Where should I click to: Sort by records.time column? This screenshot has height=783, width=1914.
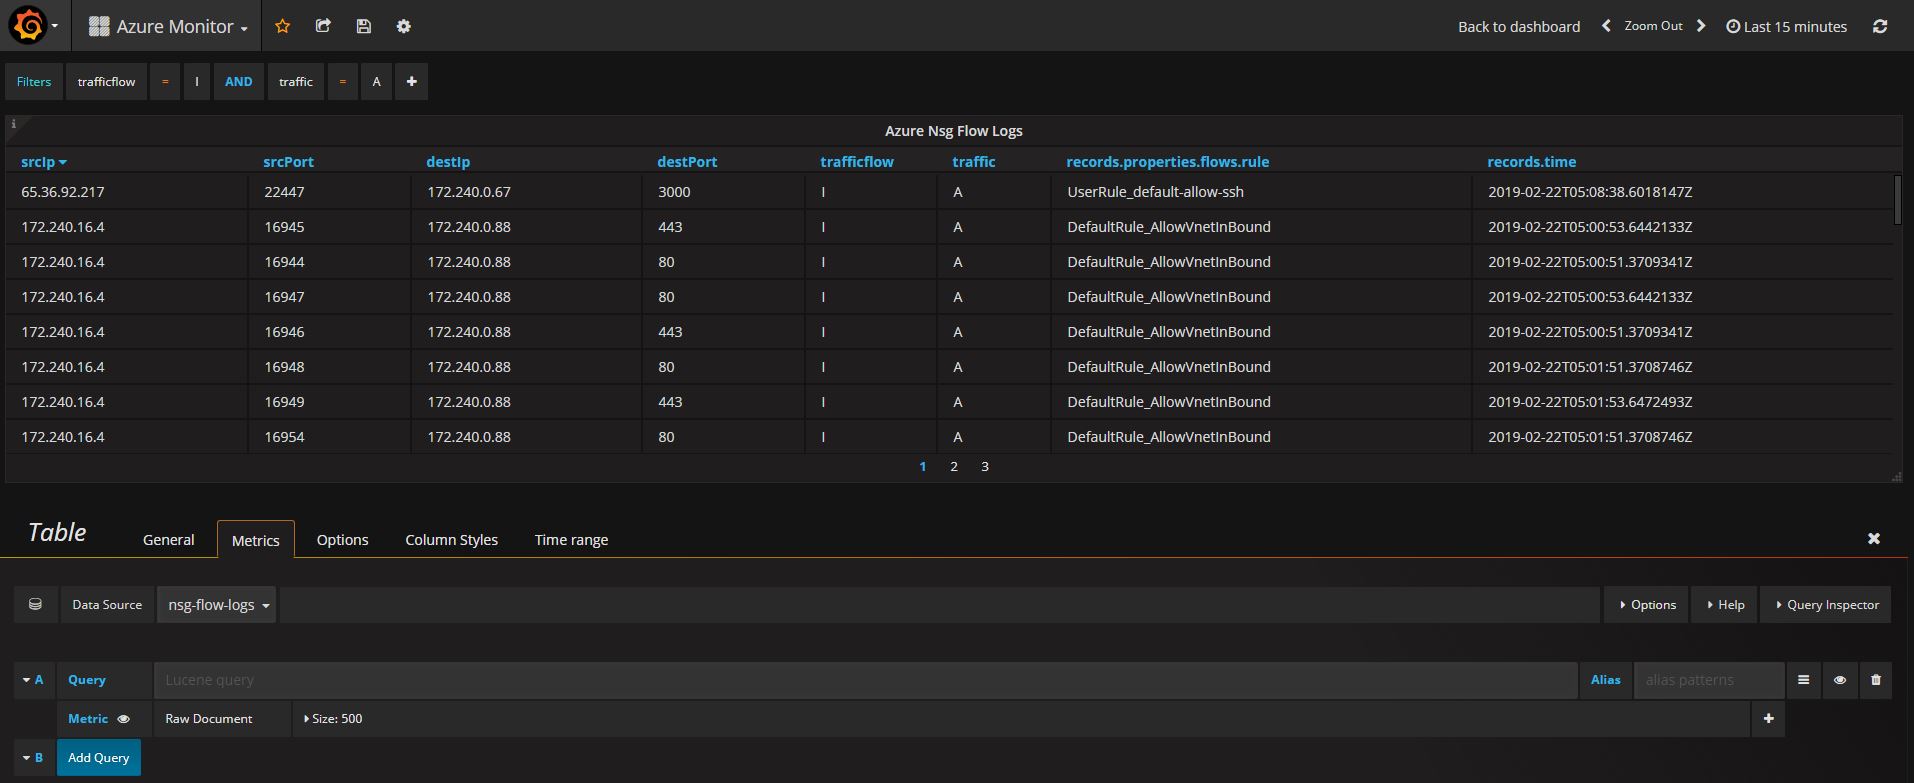pos(1531,162)
